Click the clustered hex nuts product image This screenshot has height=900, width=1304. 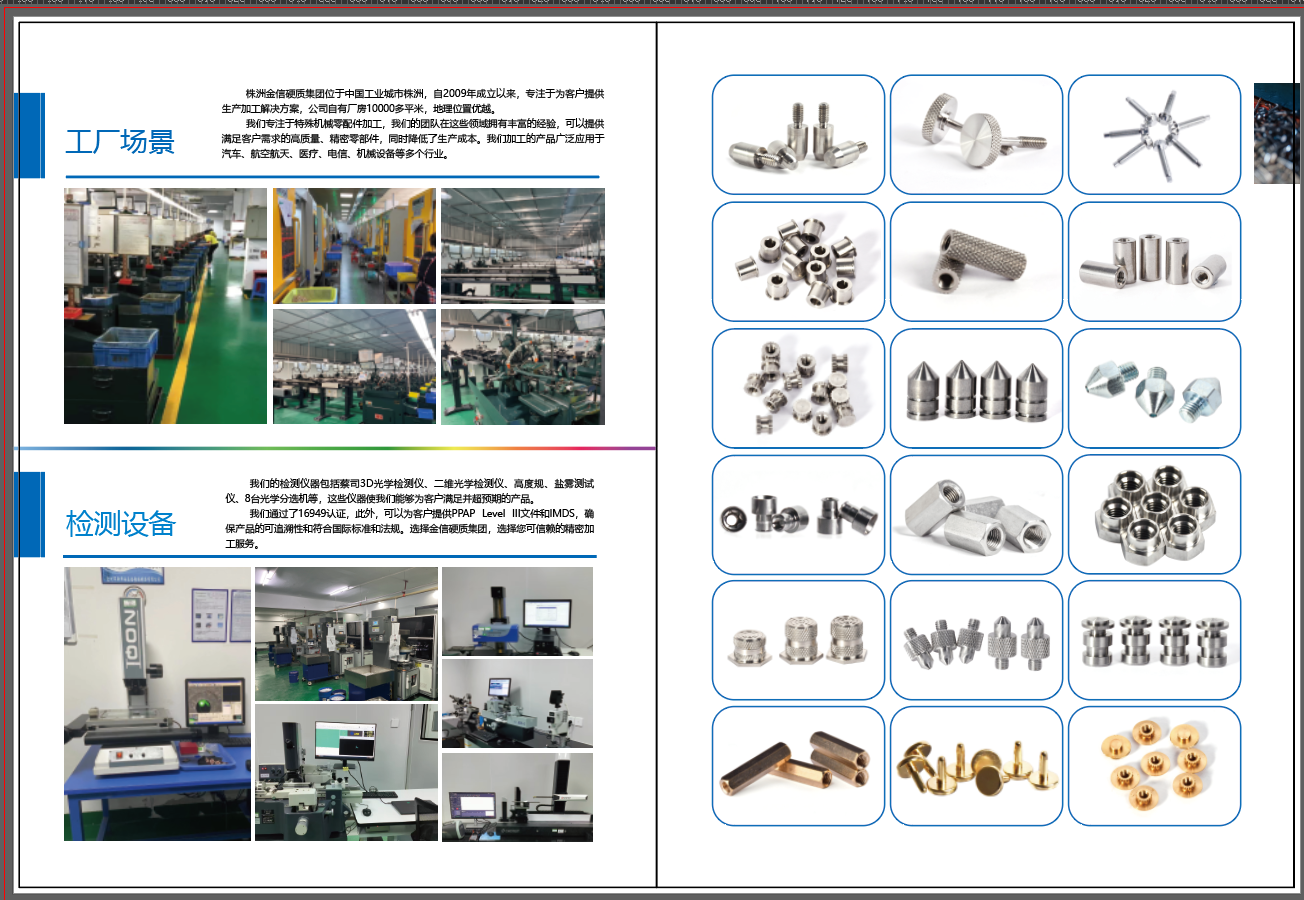coord(1154,514)
